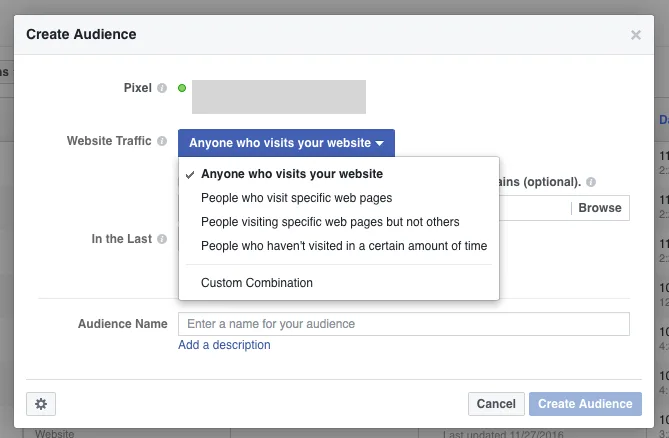Viewport: 669px width, 438px height.
Task: Click the info icon beside In the Last
Action: [x=162, y=240]
